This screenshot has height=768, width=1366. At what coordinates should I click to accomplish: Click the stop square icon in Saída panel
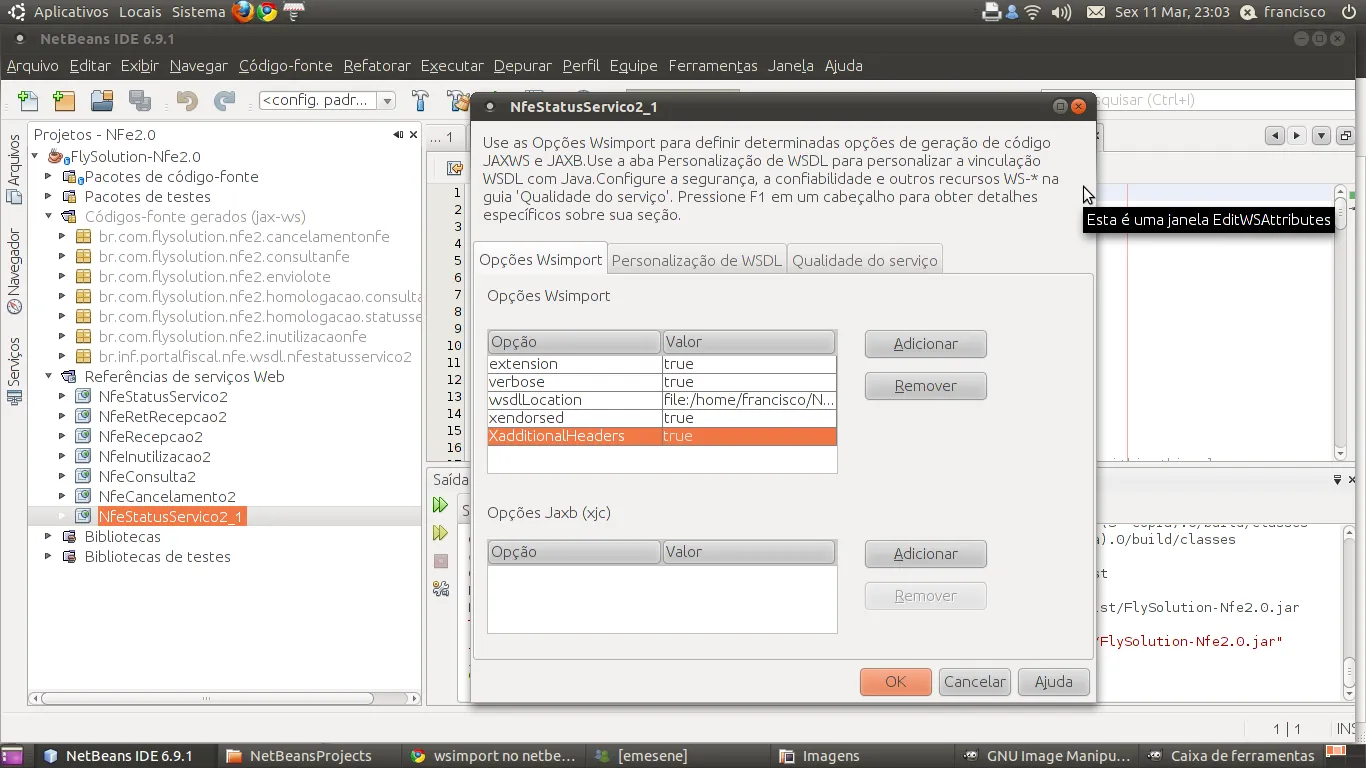click(x=440, y=561)
